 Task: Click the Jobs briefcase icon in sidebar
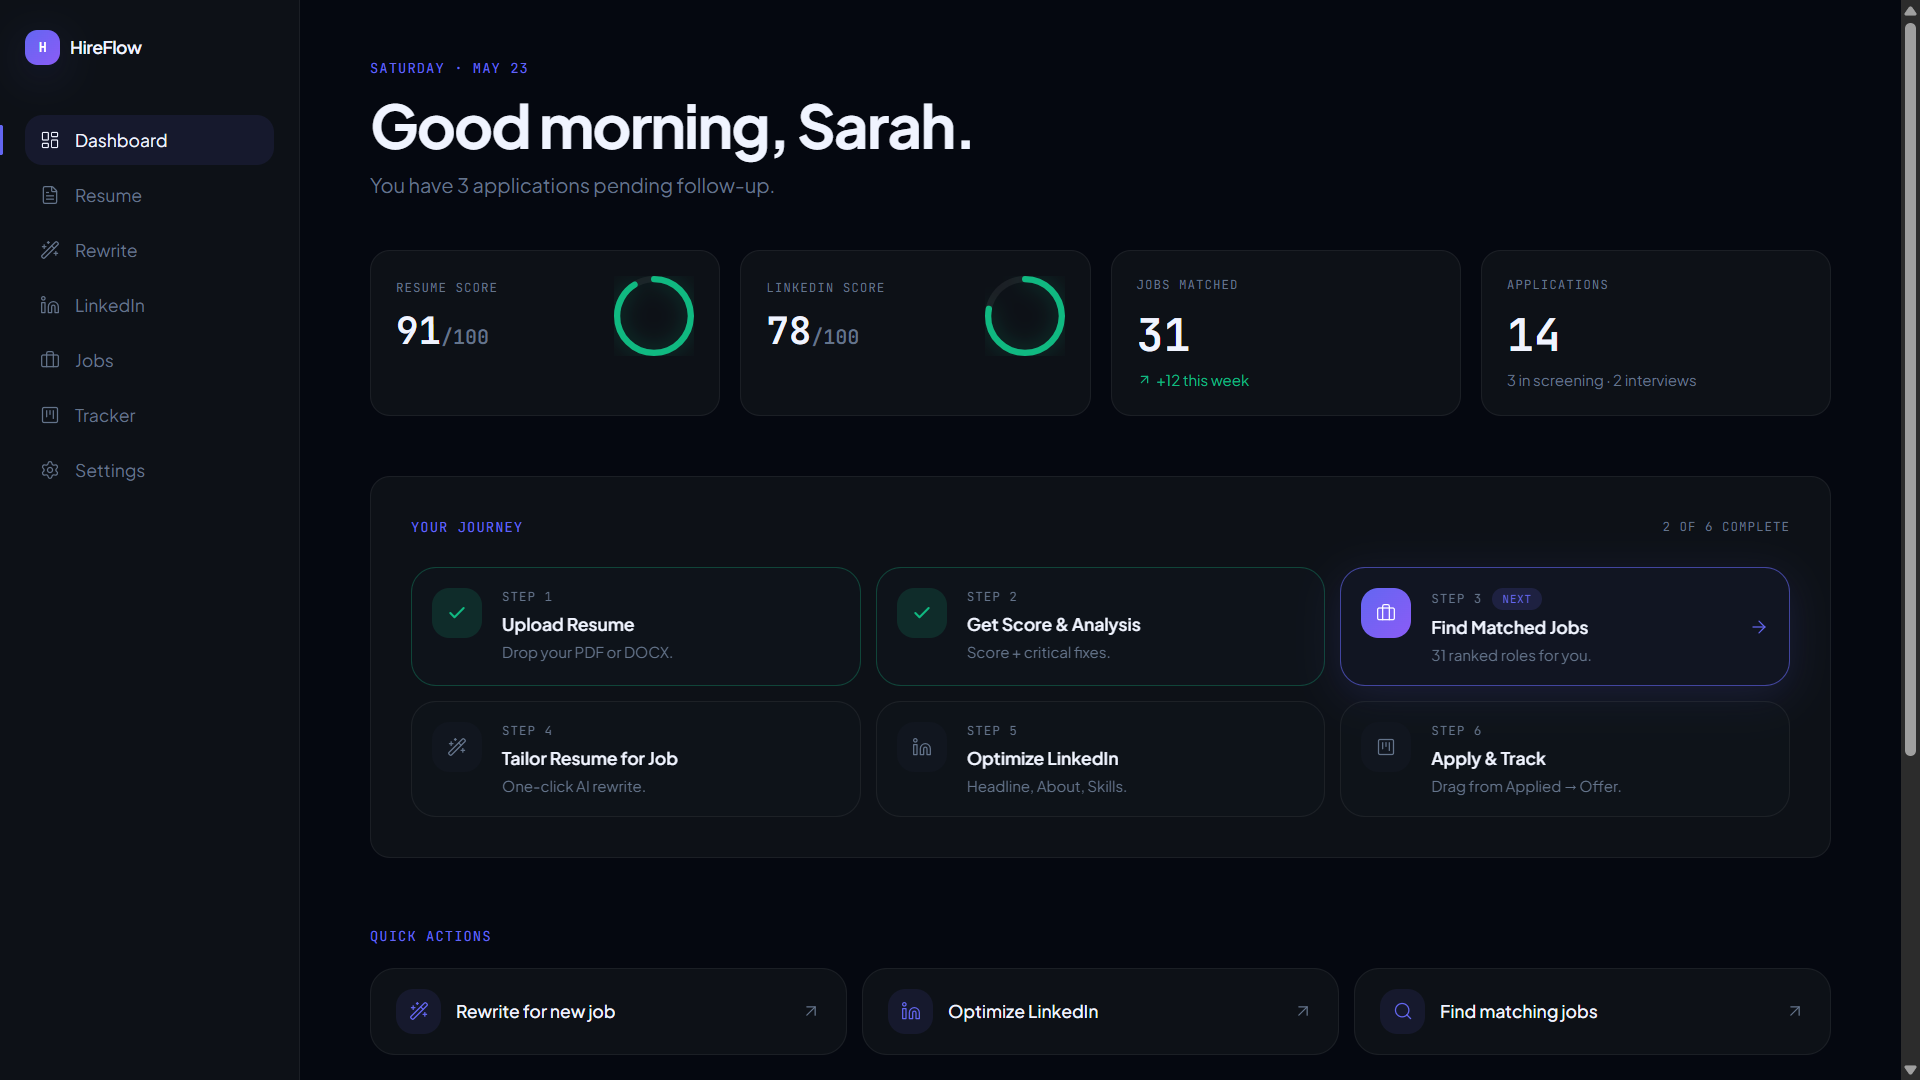click(x=50, y=360)
